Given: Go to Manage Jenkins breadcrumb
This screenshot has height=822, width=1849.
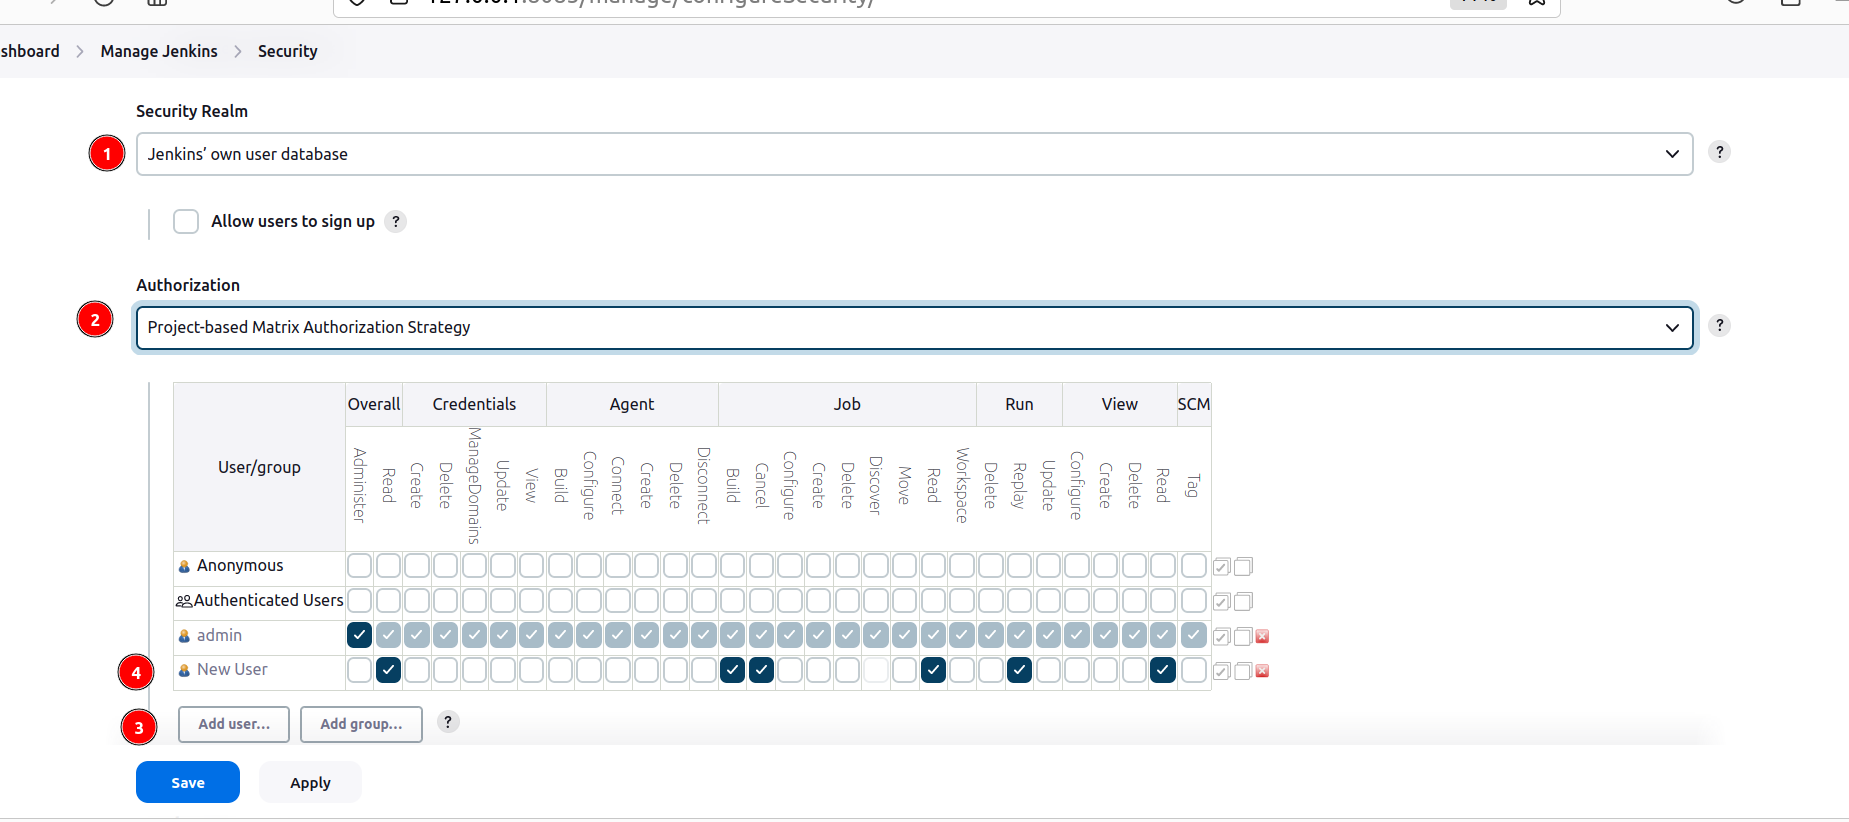Looking at the screenshot, I should coord(159,51).
